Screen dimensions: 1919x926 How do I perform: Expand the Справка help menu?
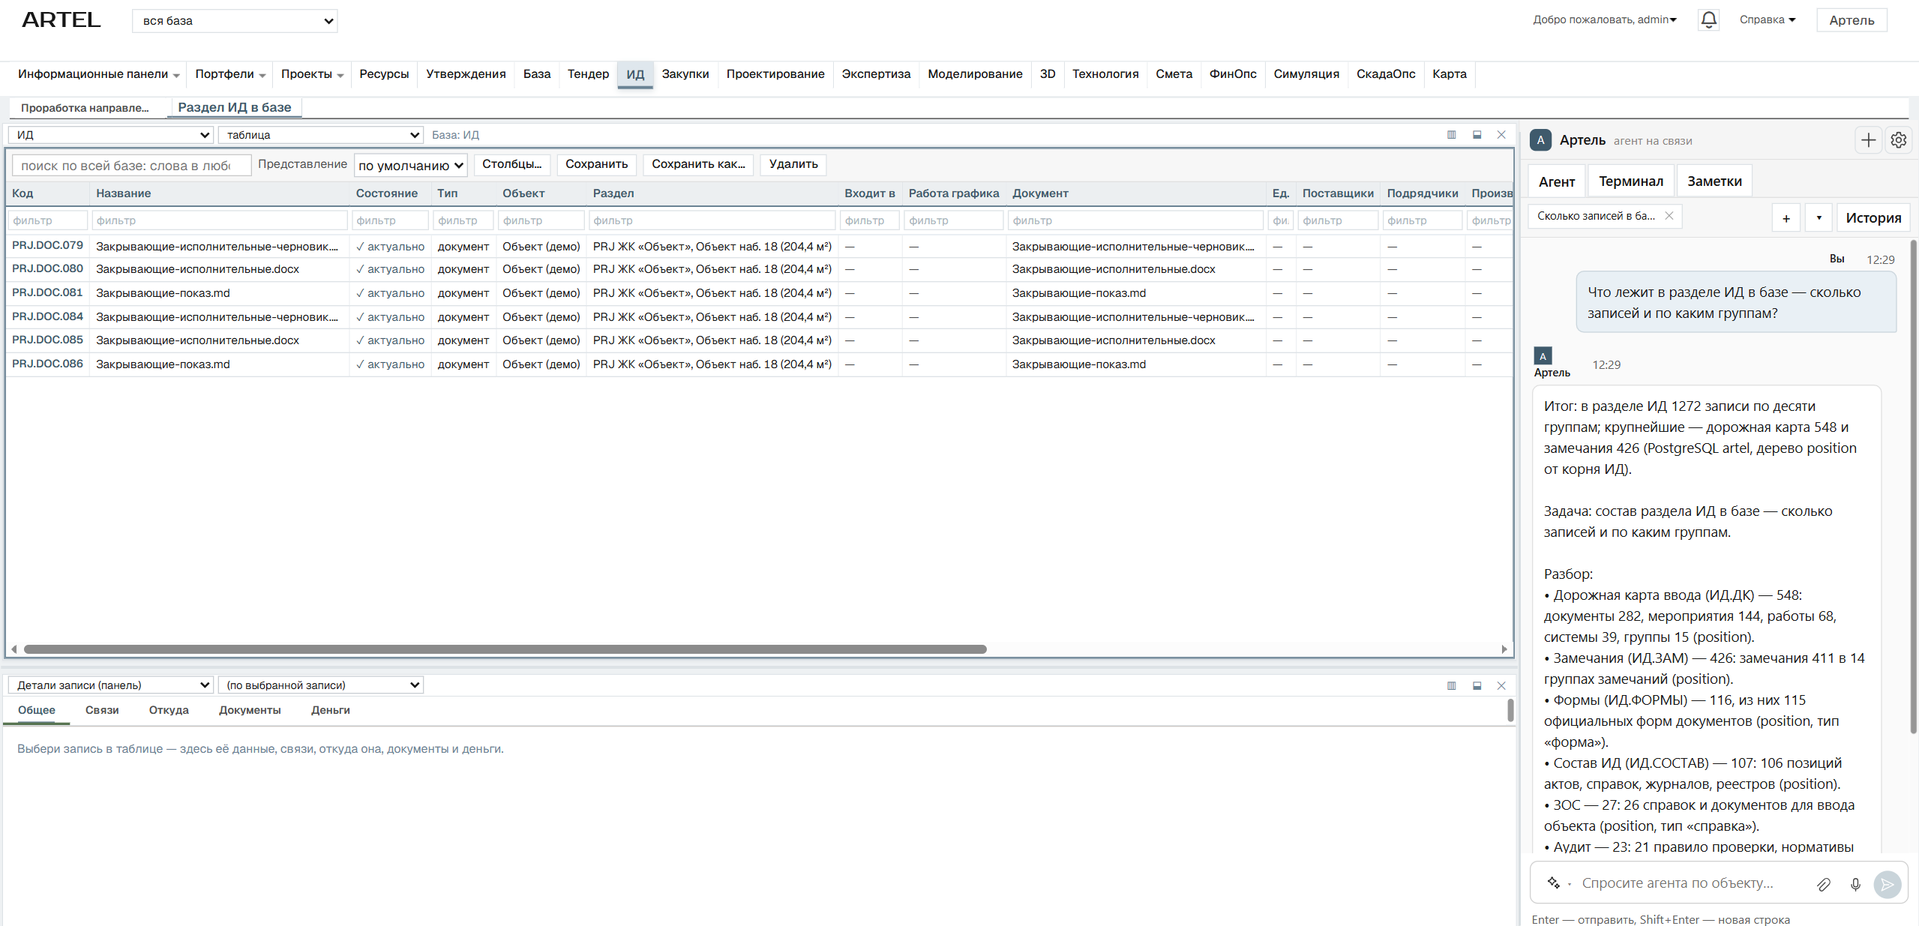[x=1767, y=20]
